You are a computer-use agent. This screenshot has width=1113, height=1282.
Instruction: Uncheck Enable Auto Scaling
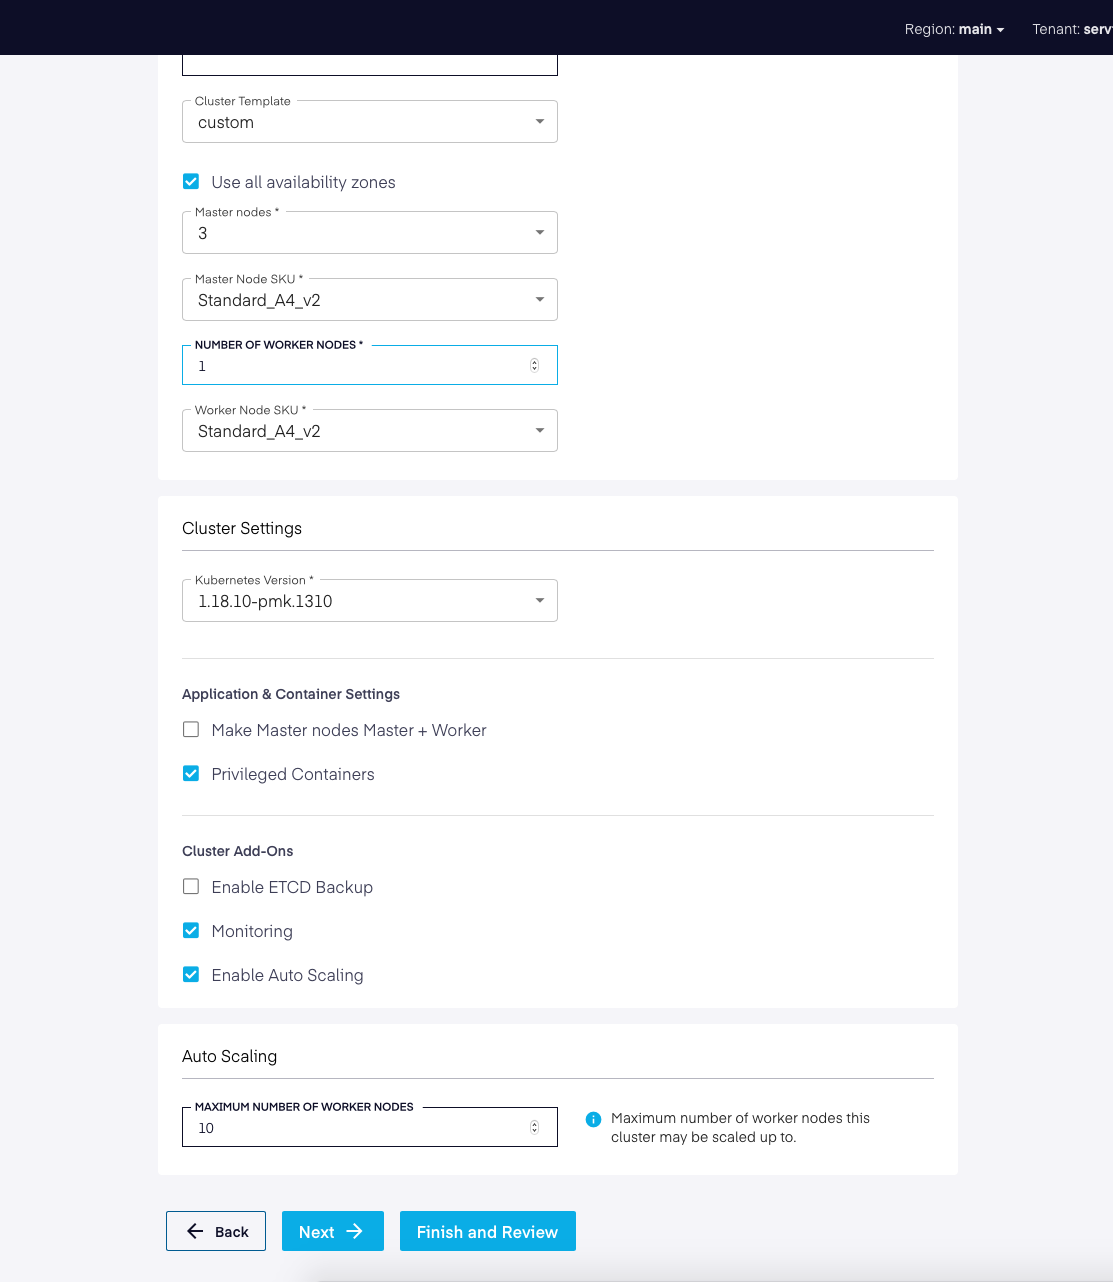(x=191, y=975)
